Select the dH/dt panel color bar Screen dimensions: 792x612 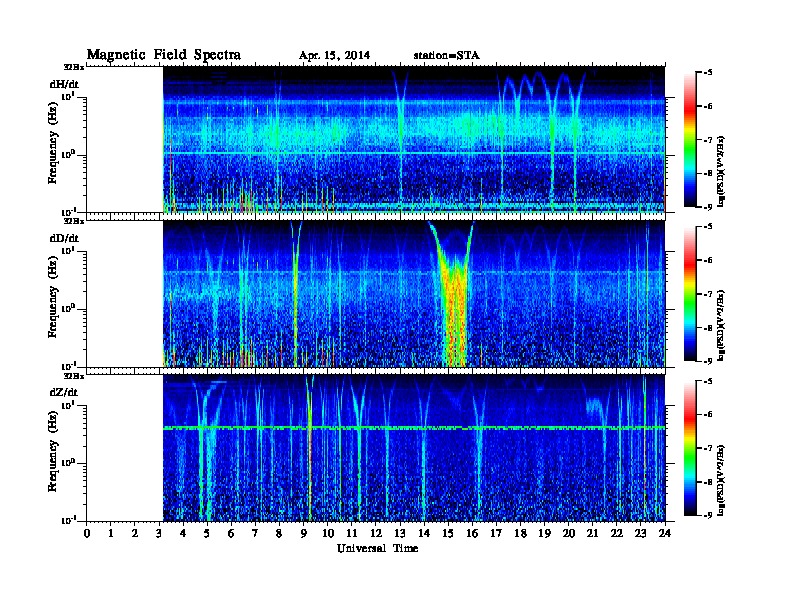(x=690, y=140)
